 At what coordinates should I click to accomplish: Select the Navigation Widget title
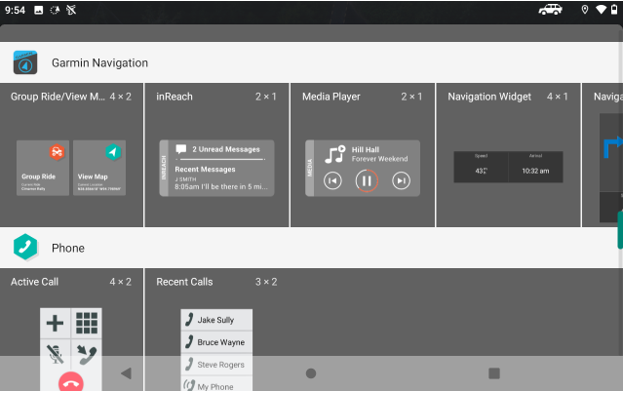[x=489, y=97]
